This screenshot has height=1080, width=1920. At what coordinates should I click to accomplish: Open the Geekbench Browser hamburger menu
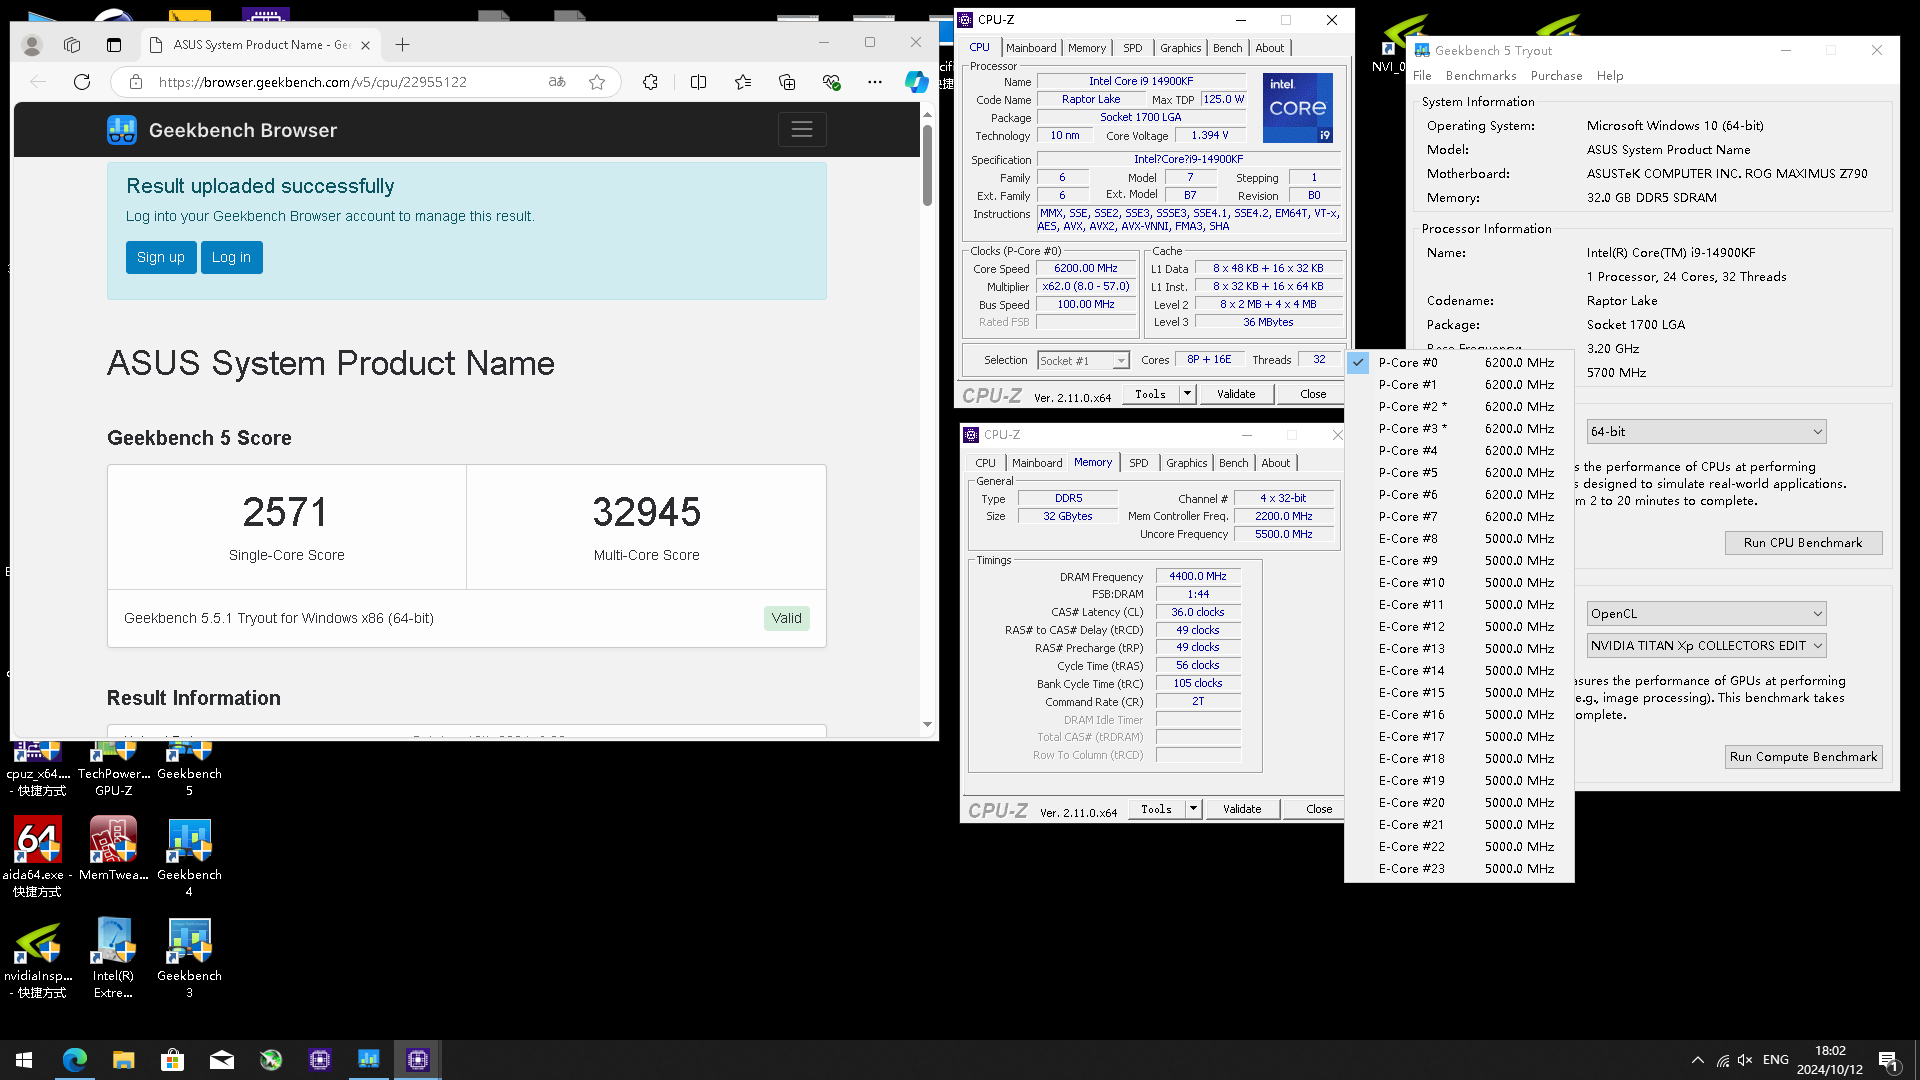[802, 130]
